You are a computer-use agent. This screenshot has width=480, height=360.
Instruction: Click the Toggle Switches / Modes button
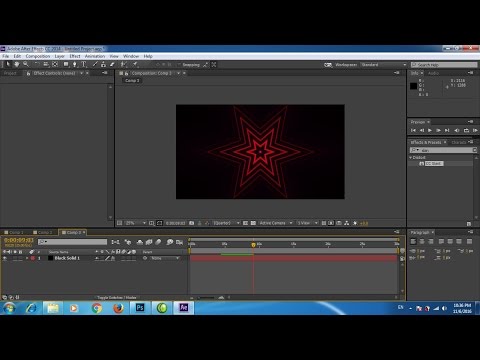117,297
